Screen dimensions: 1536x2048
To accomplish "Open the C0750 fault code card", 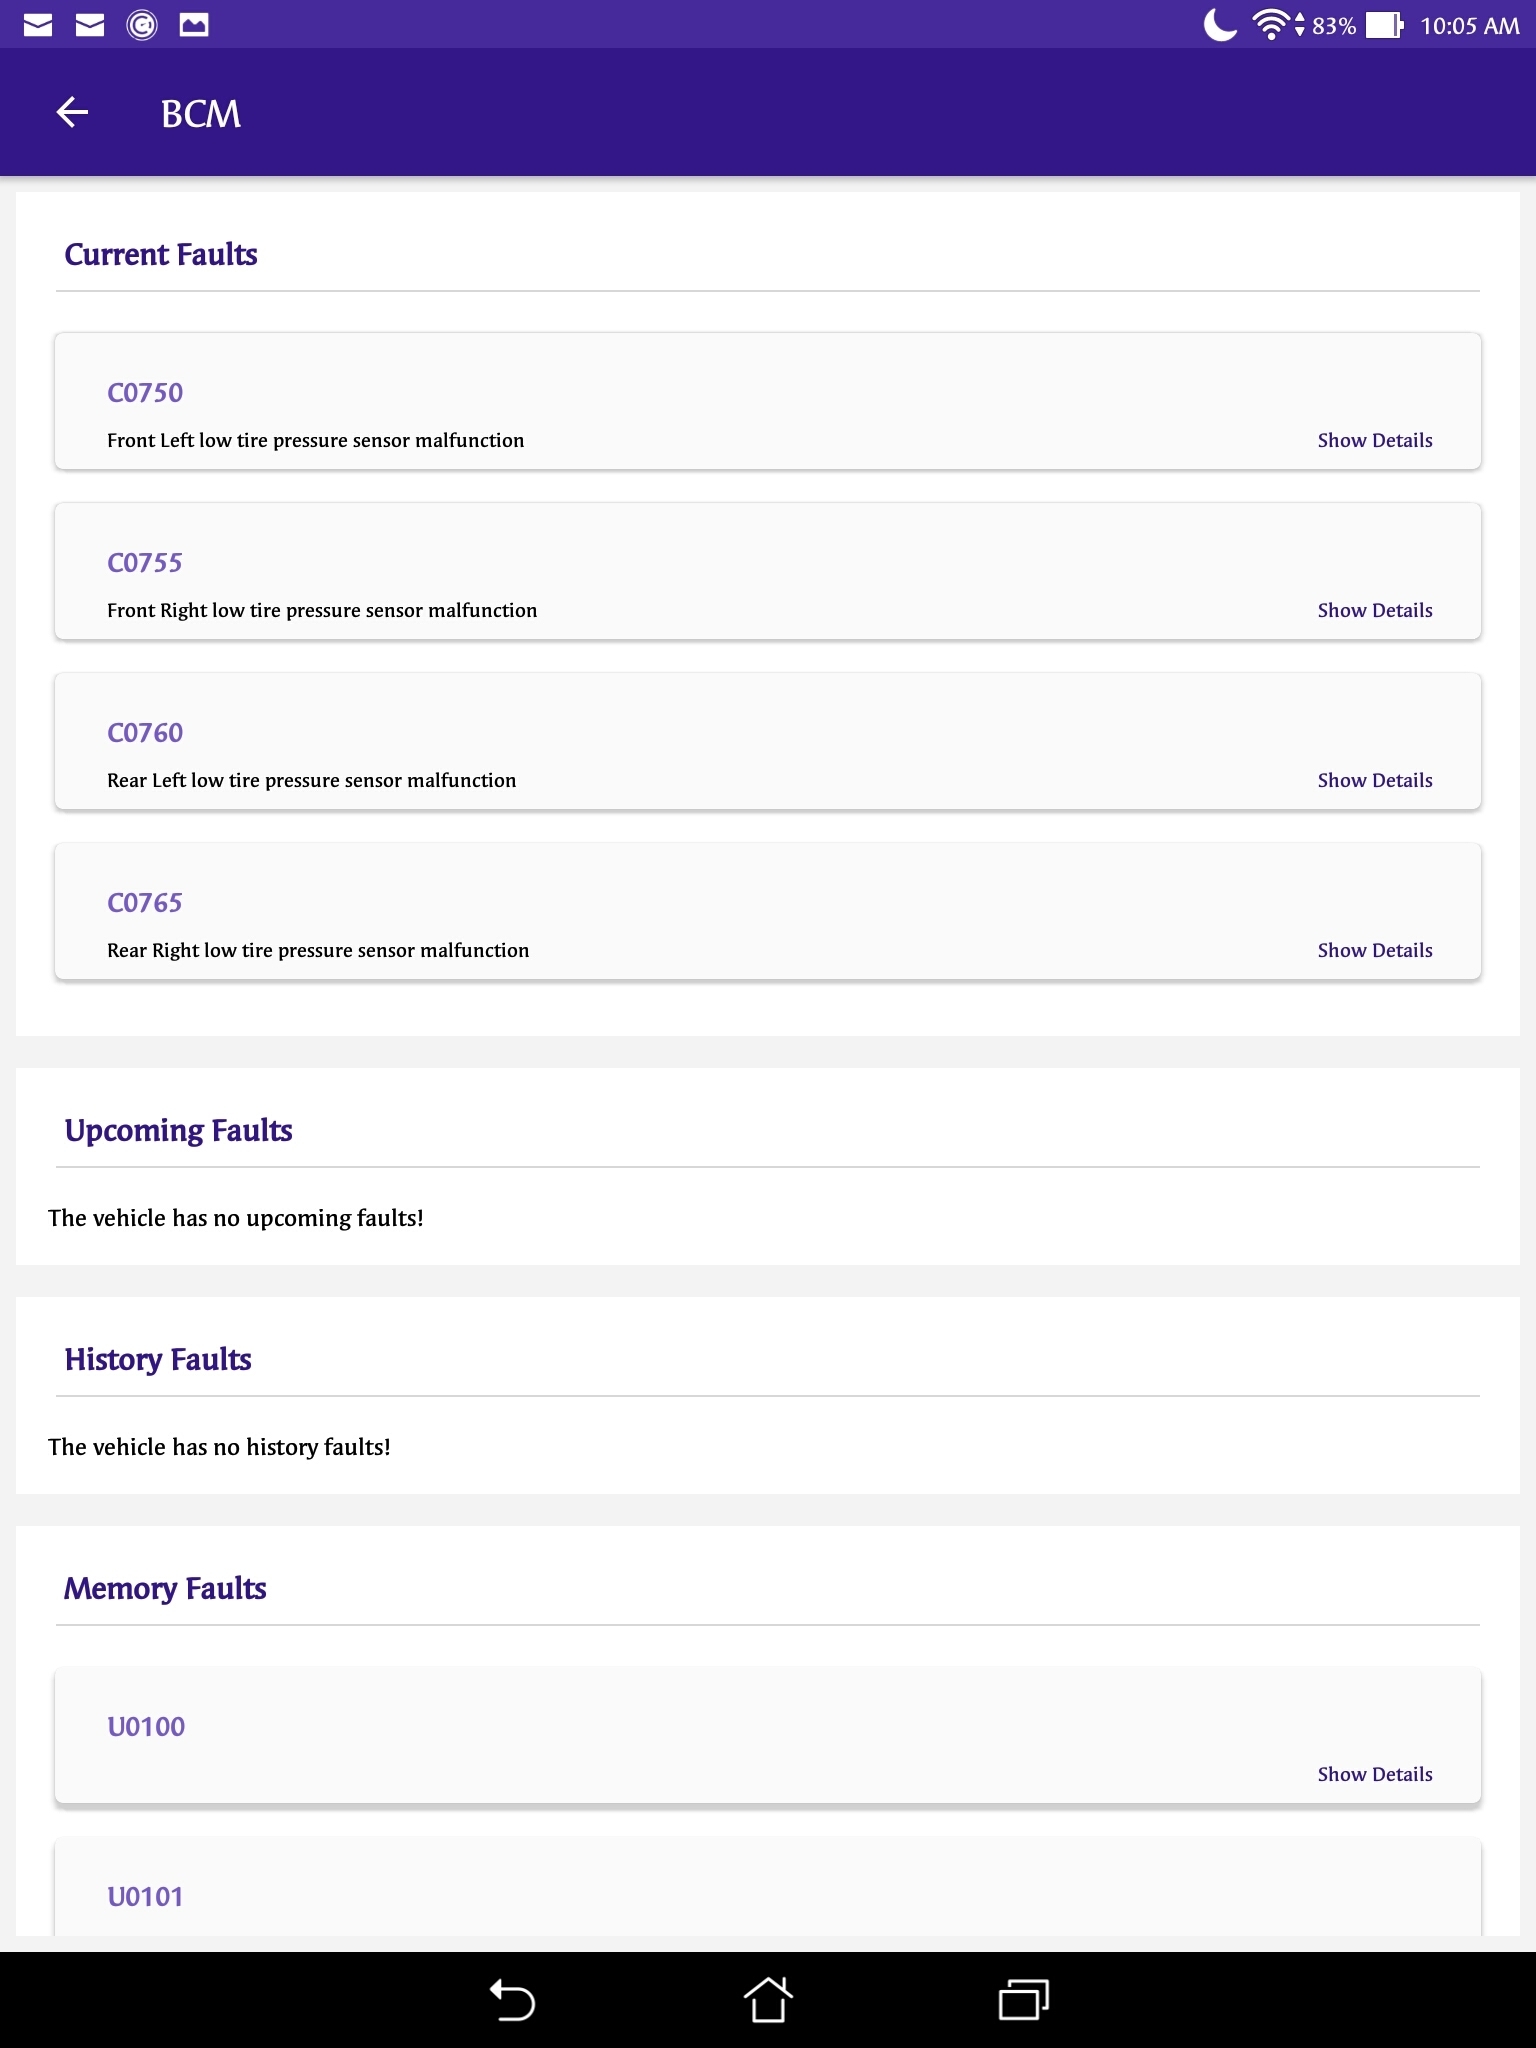I will [145, 393].
